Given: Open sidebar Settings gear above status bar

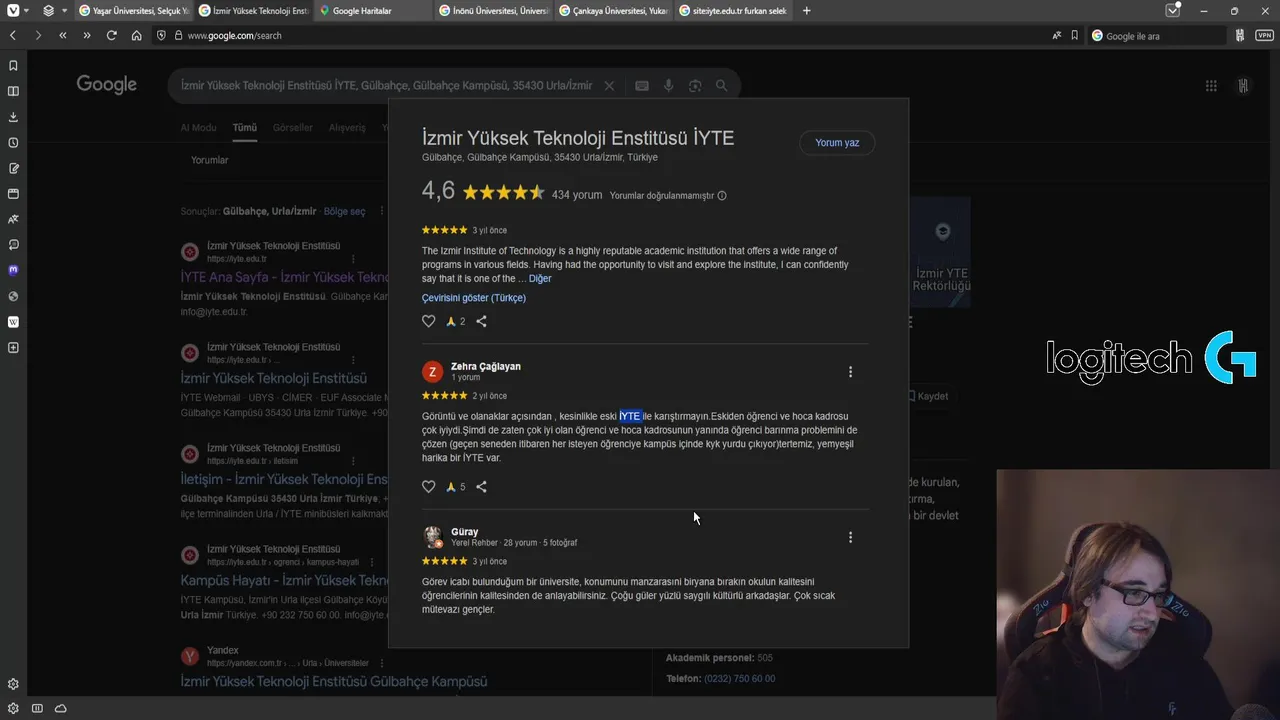Looking at the screenshot, I should [x=13, y=685].
